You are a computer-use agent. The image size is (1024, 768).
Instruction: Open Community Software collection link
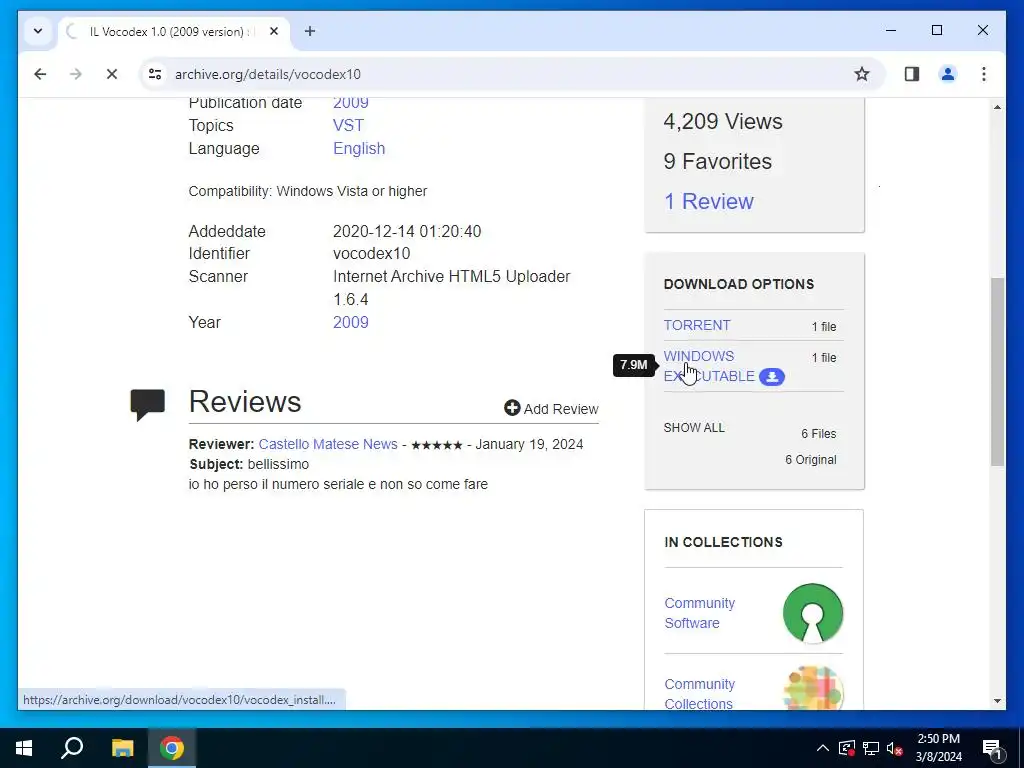(699, 613)
